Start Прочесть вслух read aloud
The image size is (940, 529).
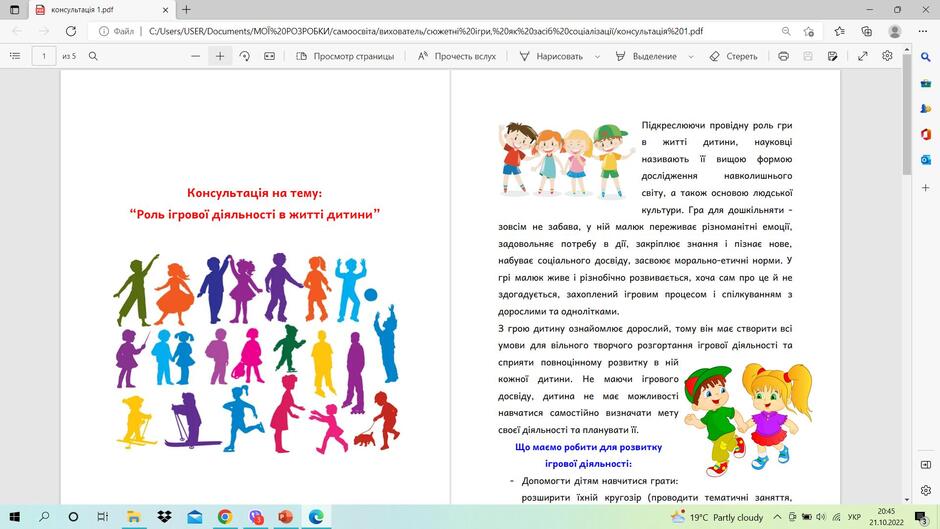pos(457,56)
